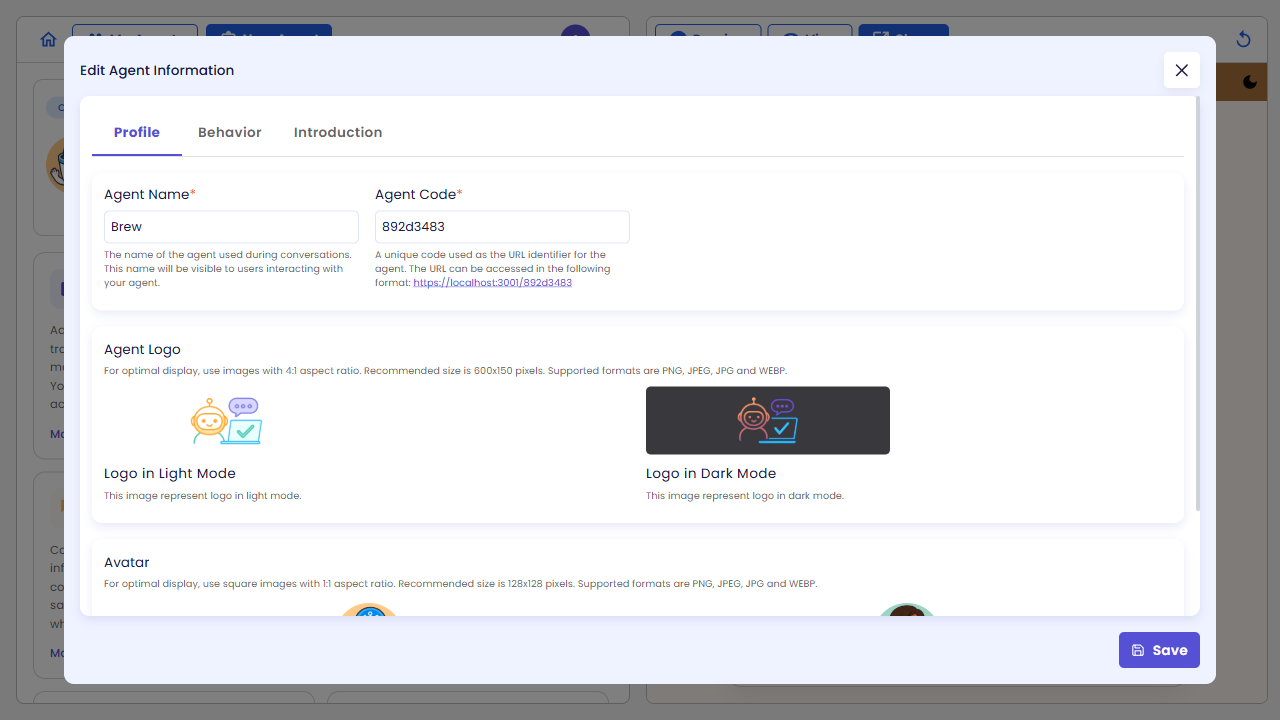Screen dimensions: 1280x720
Task: Click the Save button
Action: coord(1159,650)
